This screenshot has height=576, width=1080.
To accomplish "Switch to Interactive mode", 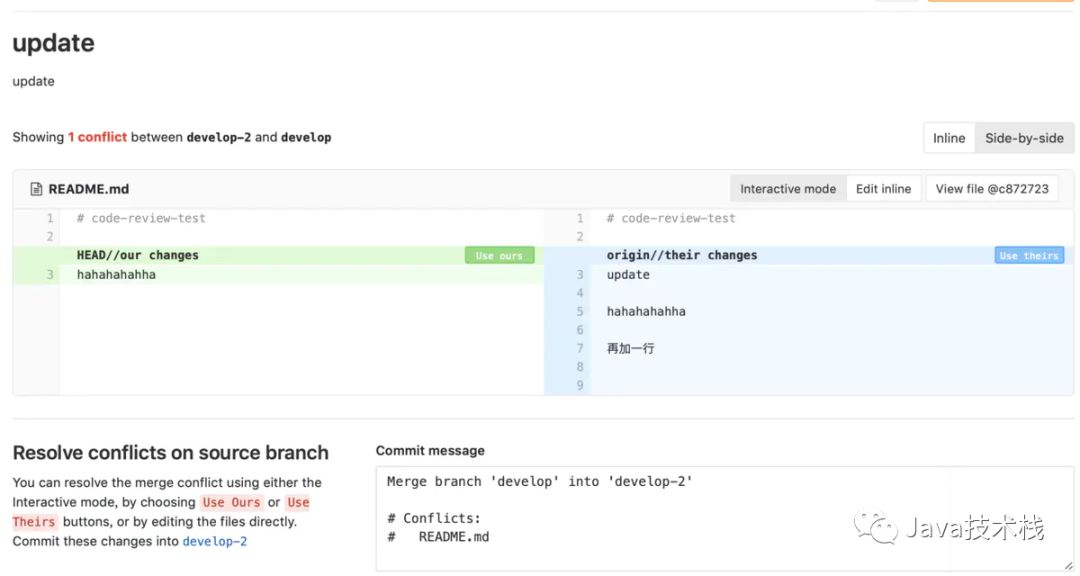I will (x=788, y=189).
